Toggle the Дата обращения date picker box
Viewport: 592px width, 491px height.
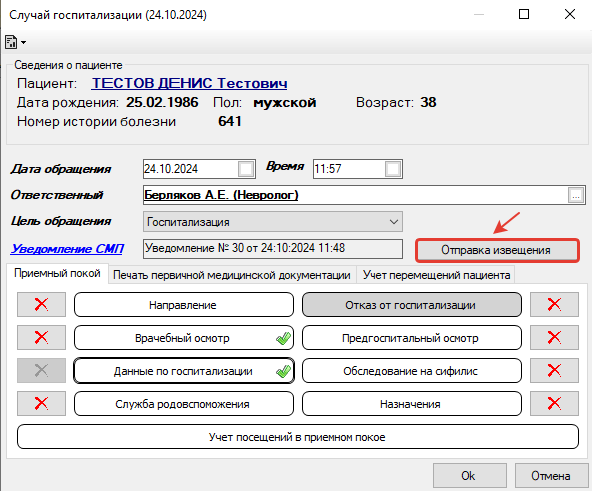[246, 169]
